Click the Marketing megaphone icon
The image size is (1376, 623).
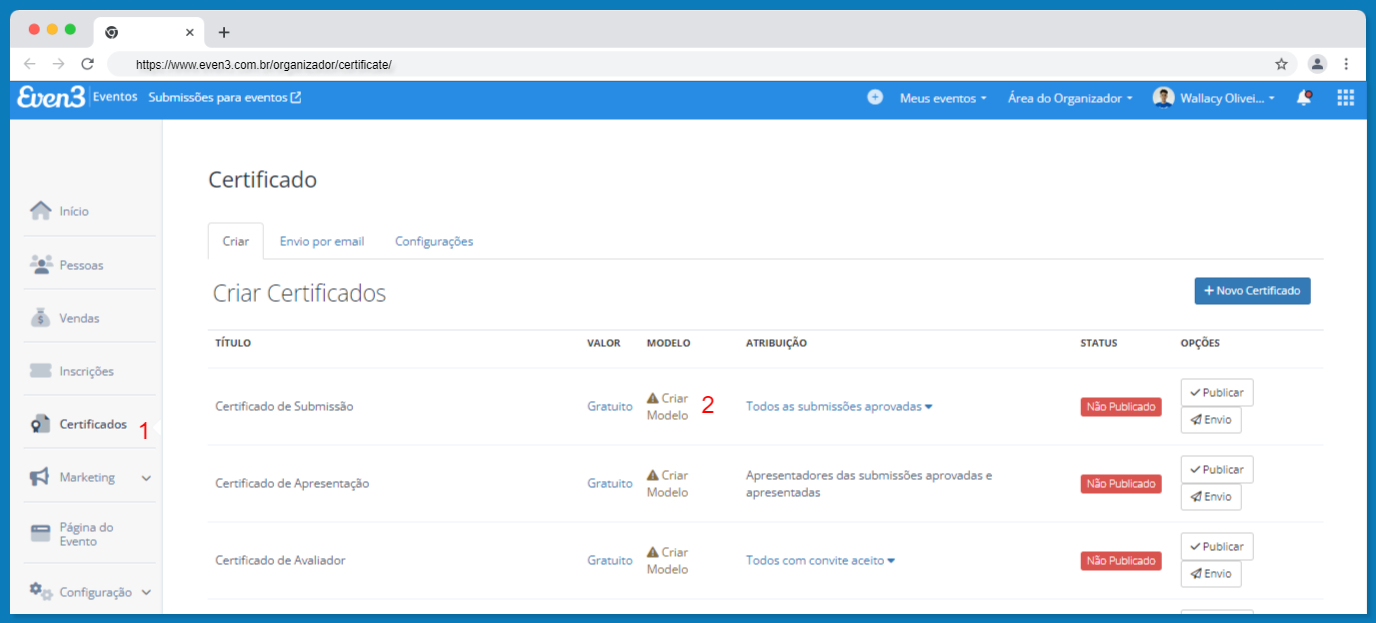(x=40, y=477)
